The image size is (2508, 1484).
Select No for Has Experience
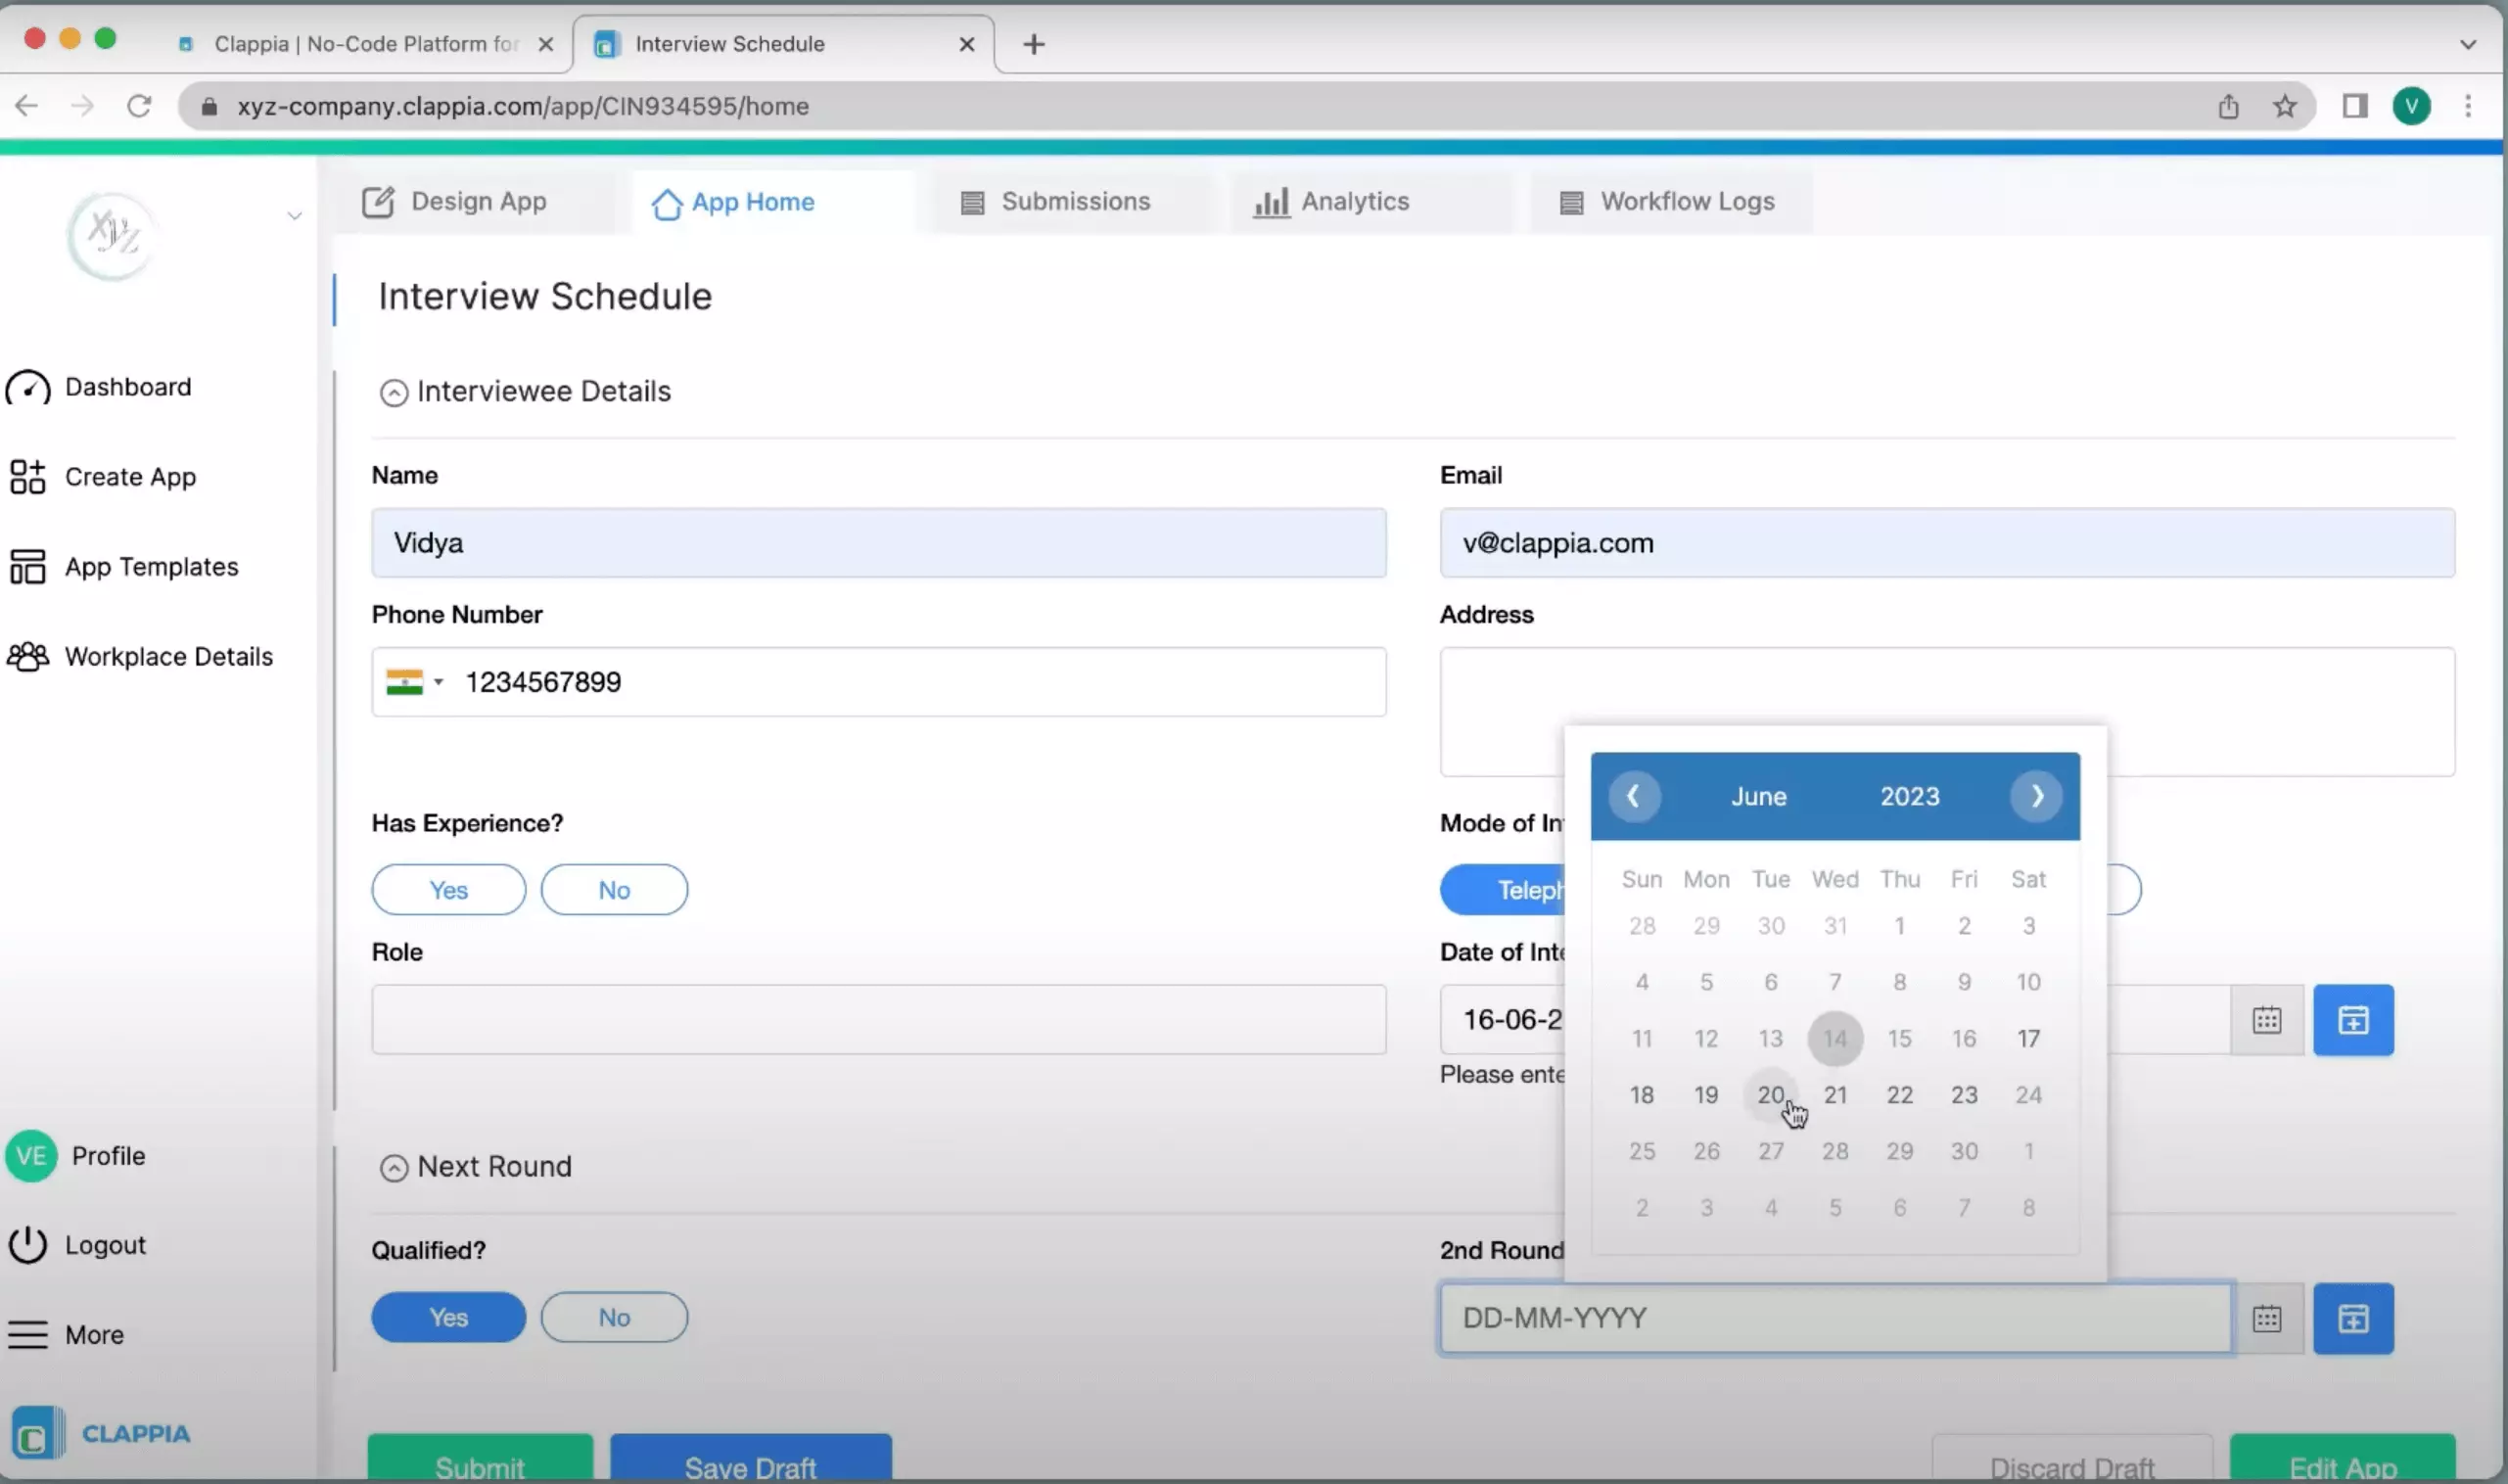[x=614, y=889]
